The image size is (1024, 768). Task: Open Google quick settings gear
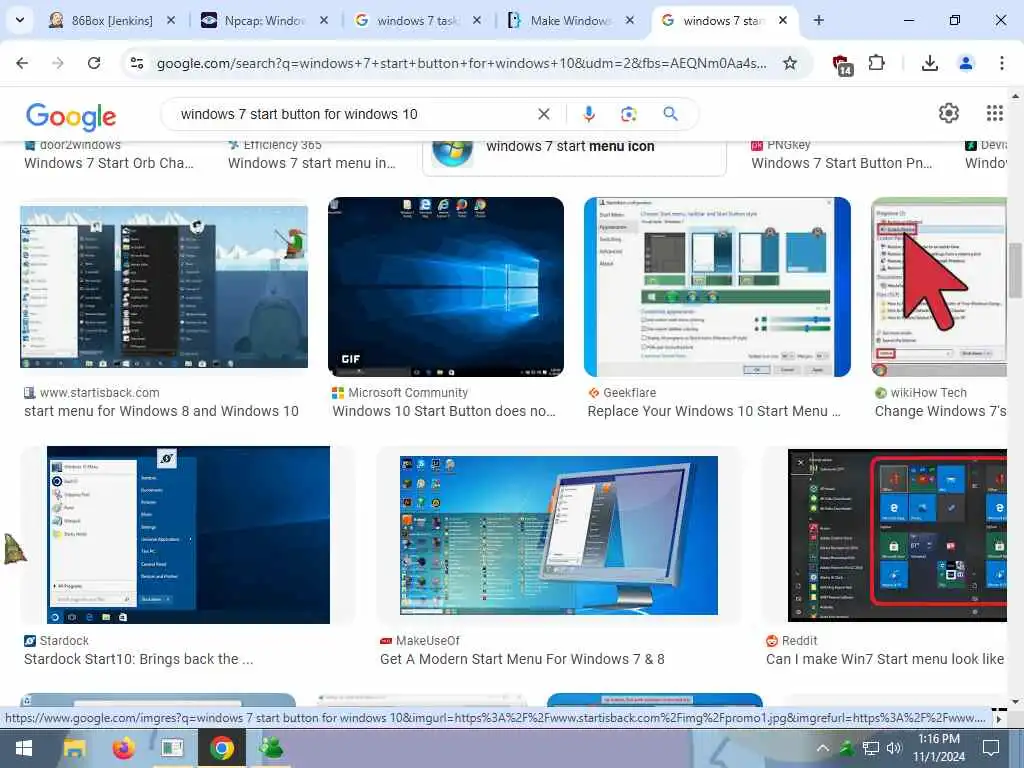pyautogui.click(x=948, y=114)
